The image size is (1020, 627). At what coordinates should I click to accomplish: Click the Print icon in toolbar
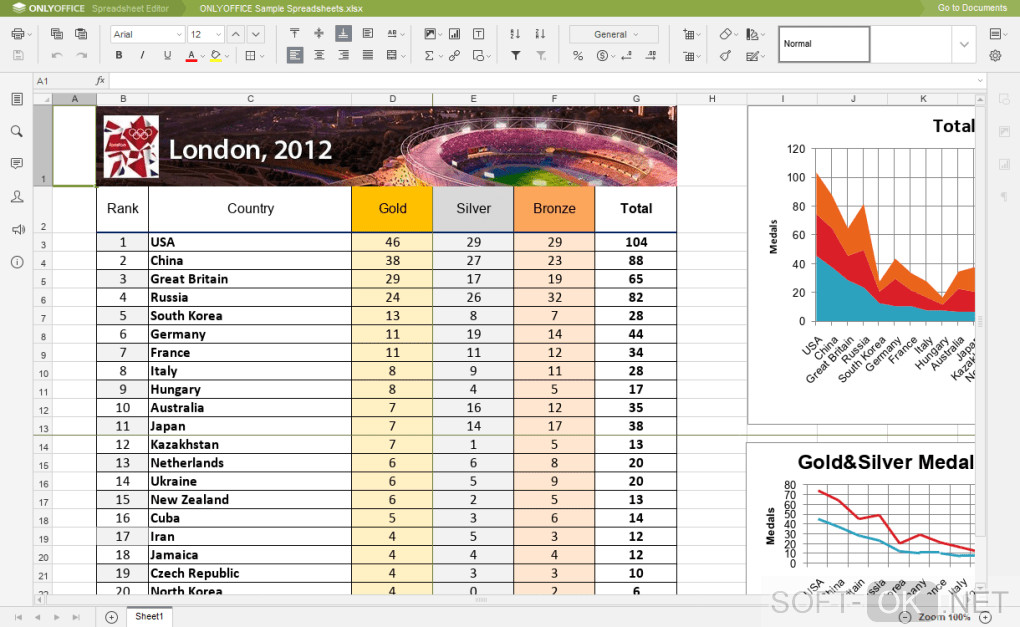tap(18, 34)
